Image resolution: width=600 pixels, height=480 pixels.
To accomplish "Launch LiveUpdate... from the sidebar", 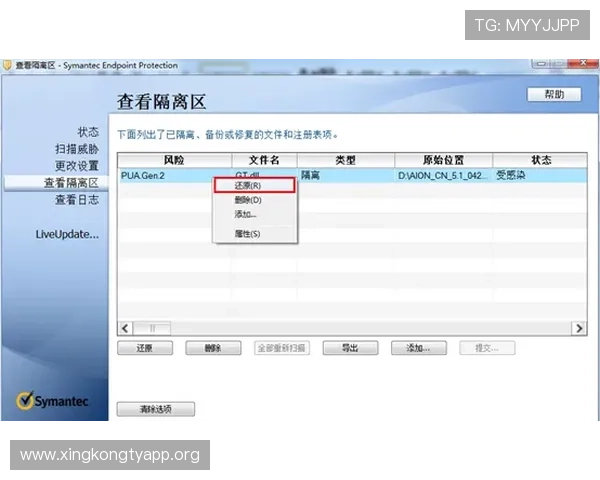I will coord(67,234).
